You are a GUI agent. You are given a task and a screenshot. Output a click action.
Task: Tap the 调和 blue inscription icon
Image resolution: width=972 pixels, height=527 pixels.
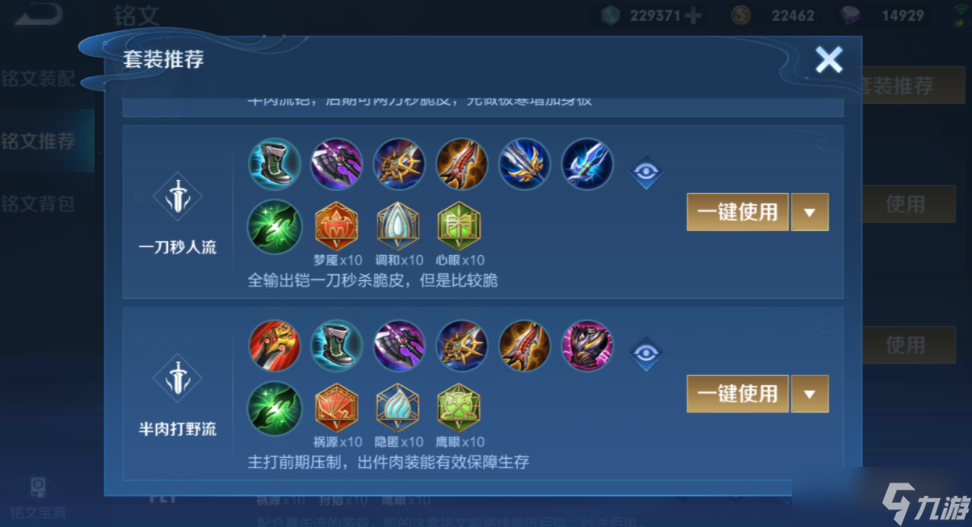(x=398, y=226)
